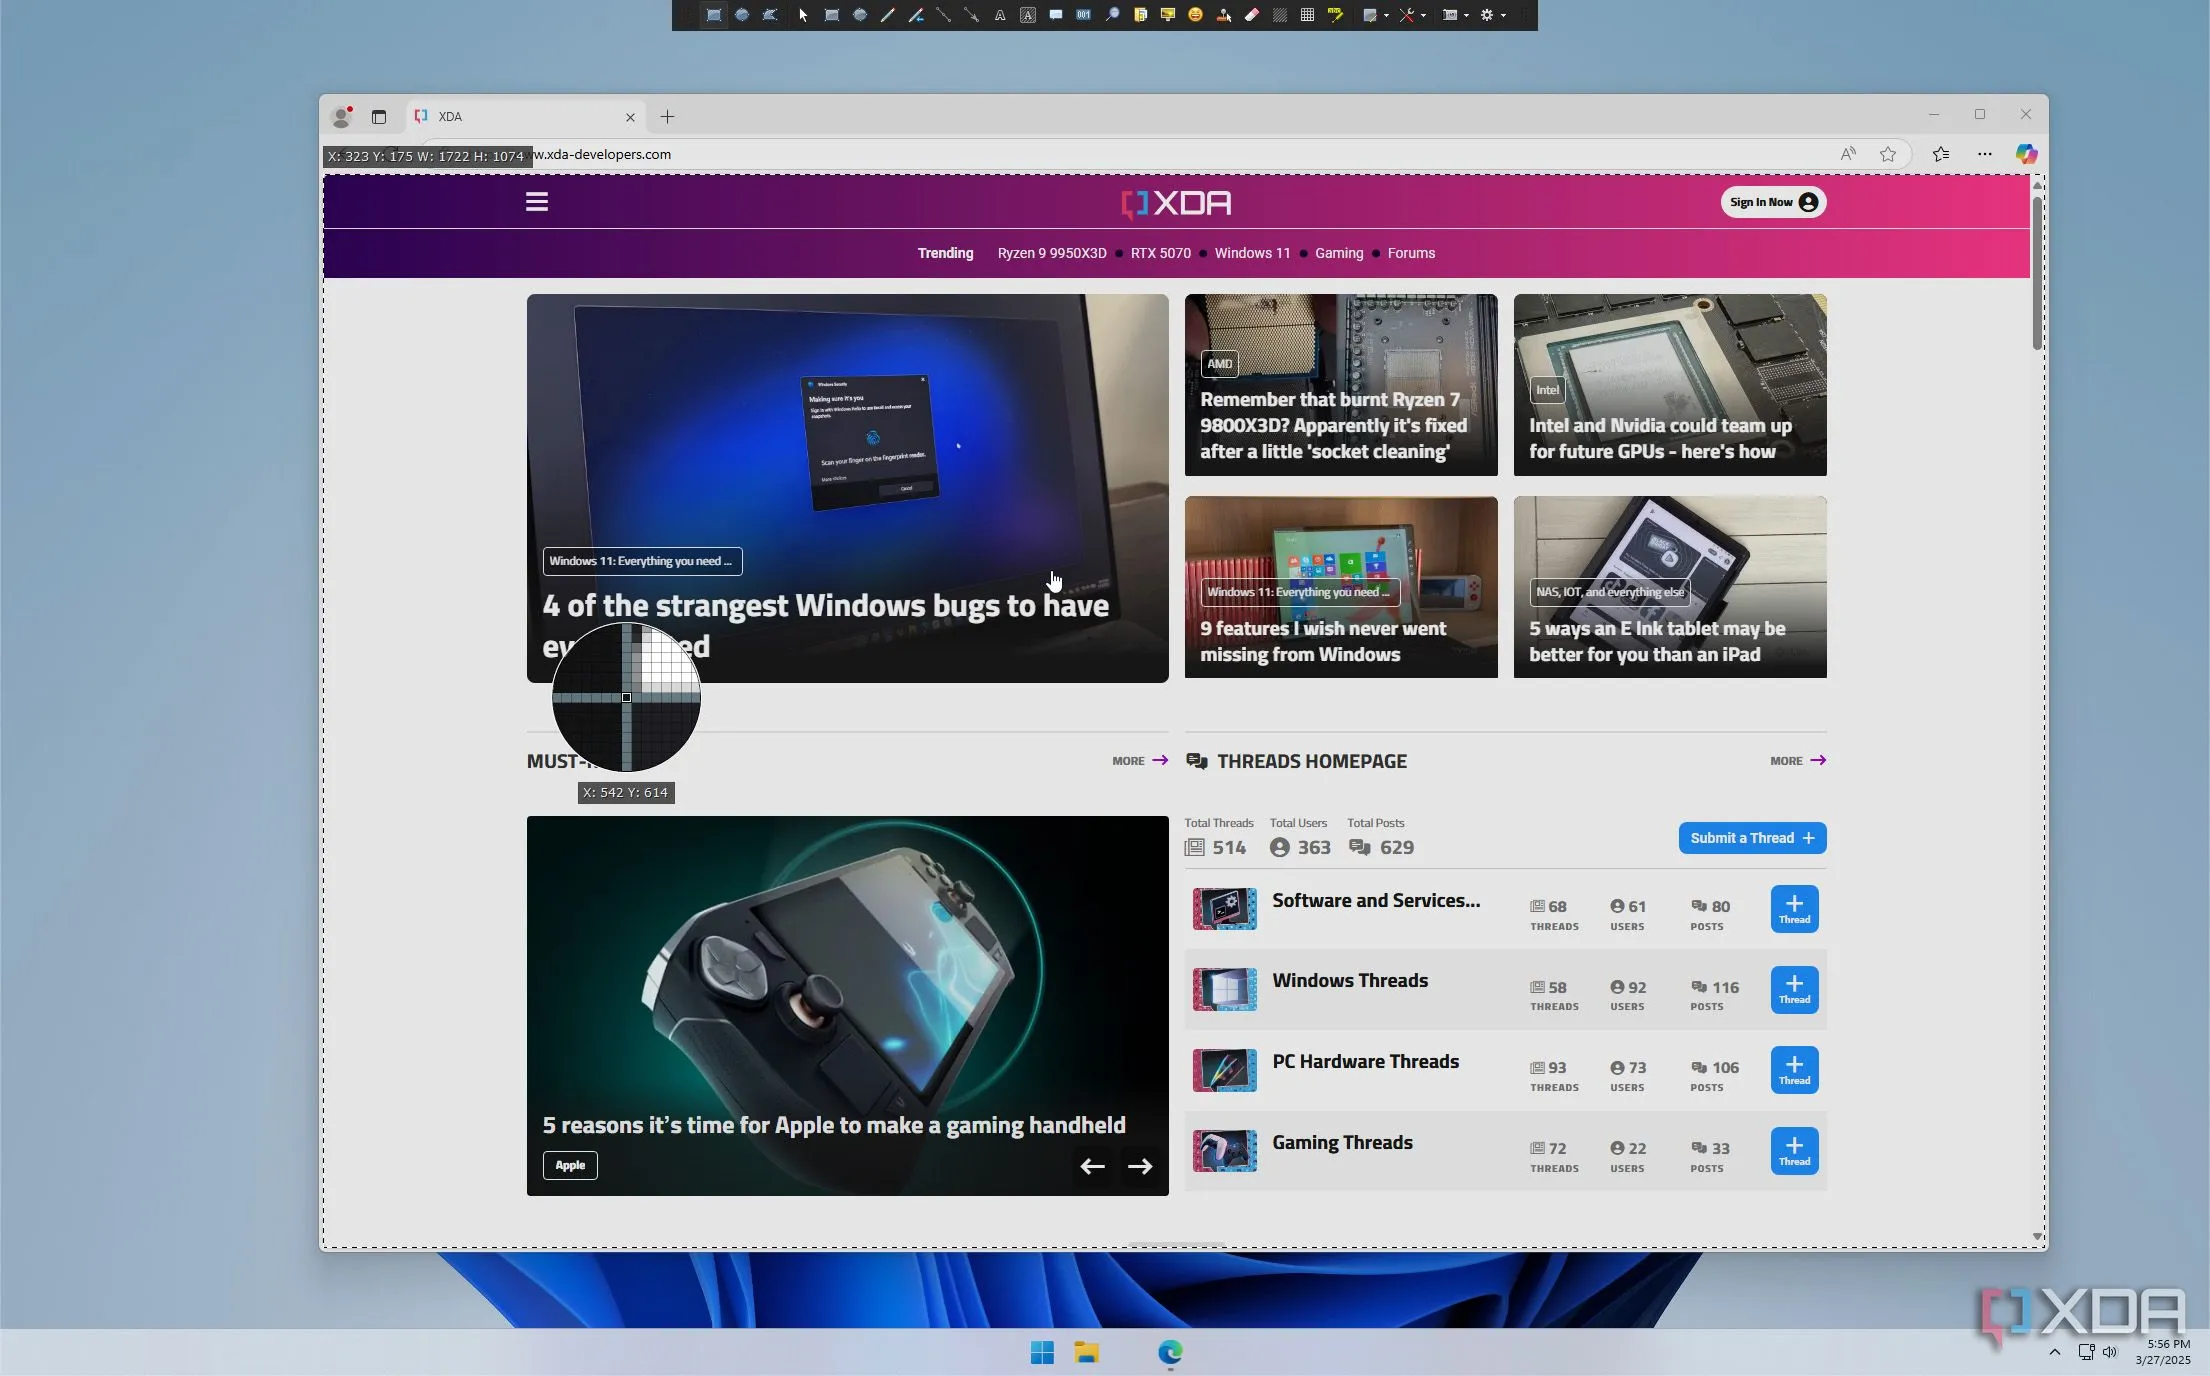Toggle the blur hatch pattern tool
Screen dimensions: 2210x1376
(x=1280, y=15)
